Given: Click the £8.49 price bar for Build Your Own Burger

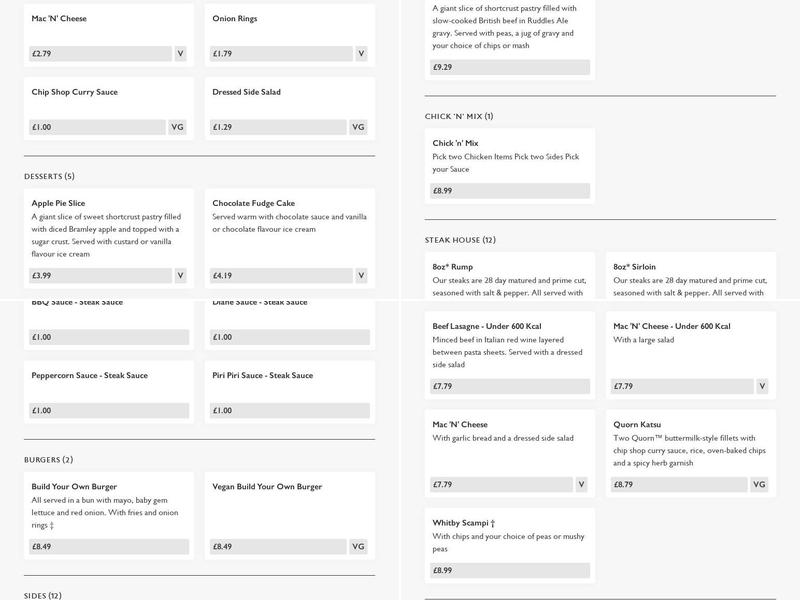Looking at the screenshot, I should coord(110,547).
